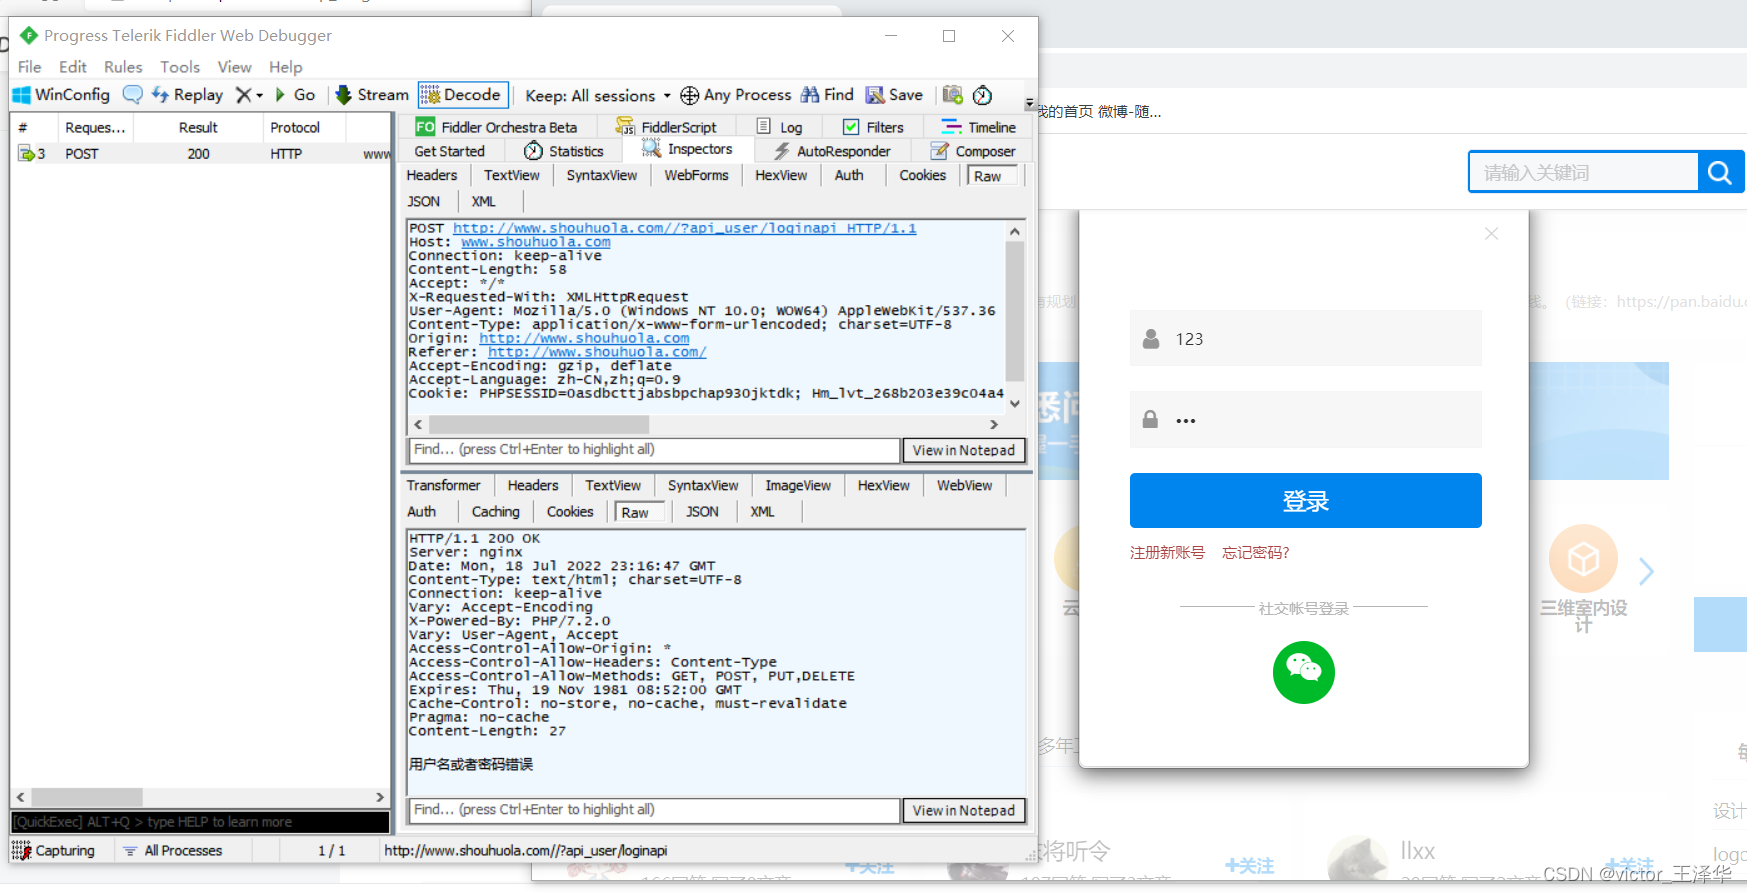Viewport: 1747px width, 893px height.
Task: Open Find sessions tool
Action: (827, 95)
